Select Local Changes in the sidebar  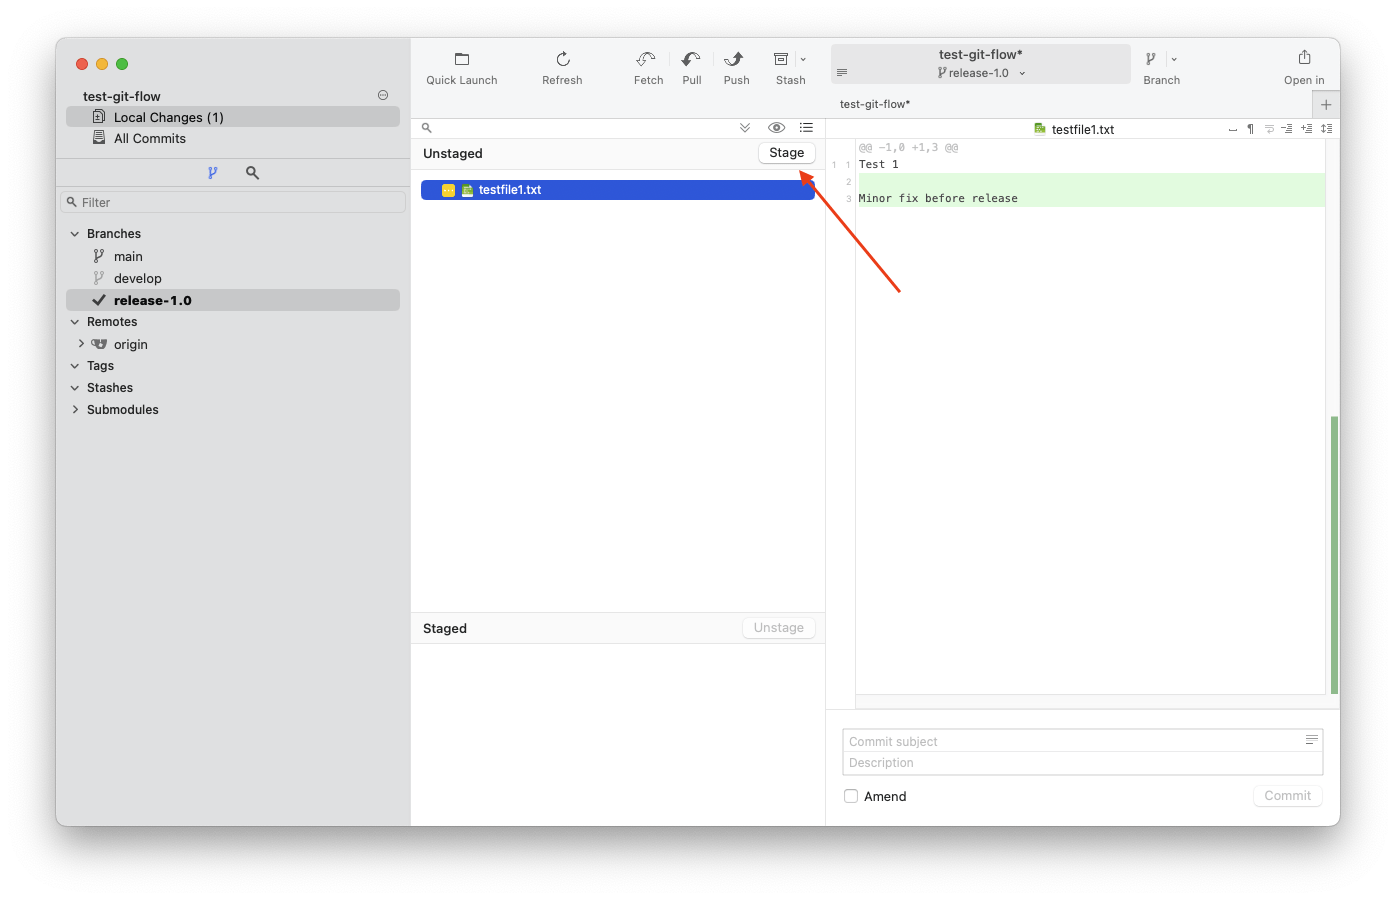[x=168, y=117]
